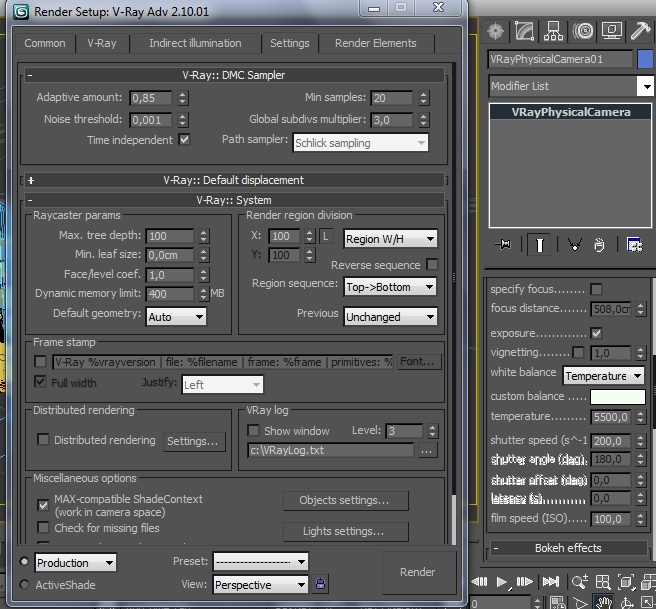Enable the Frame stamp checkbox
The width and height of the screenshot is (656, 609).
[41, 361]
